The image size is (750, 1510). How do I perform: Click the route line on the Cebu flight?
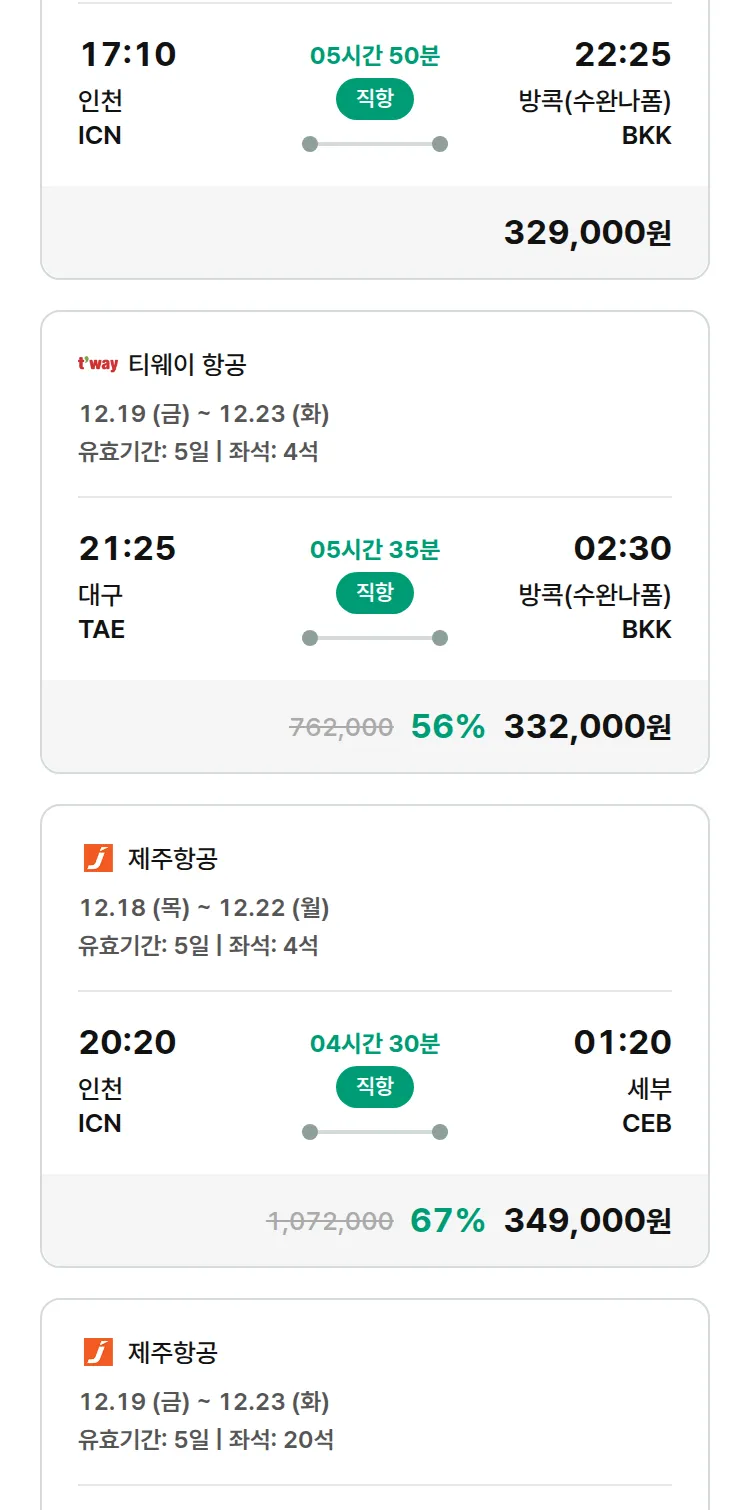click(375, 1132)
